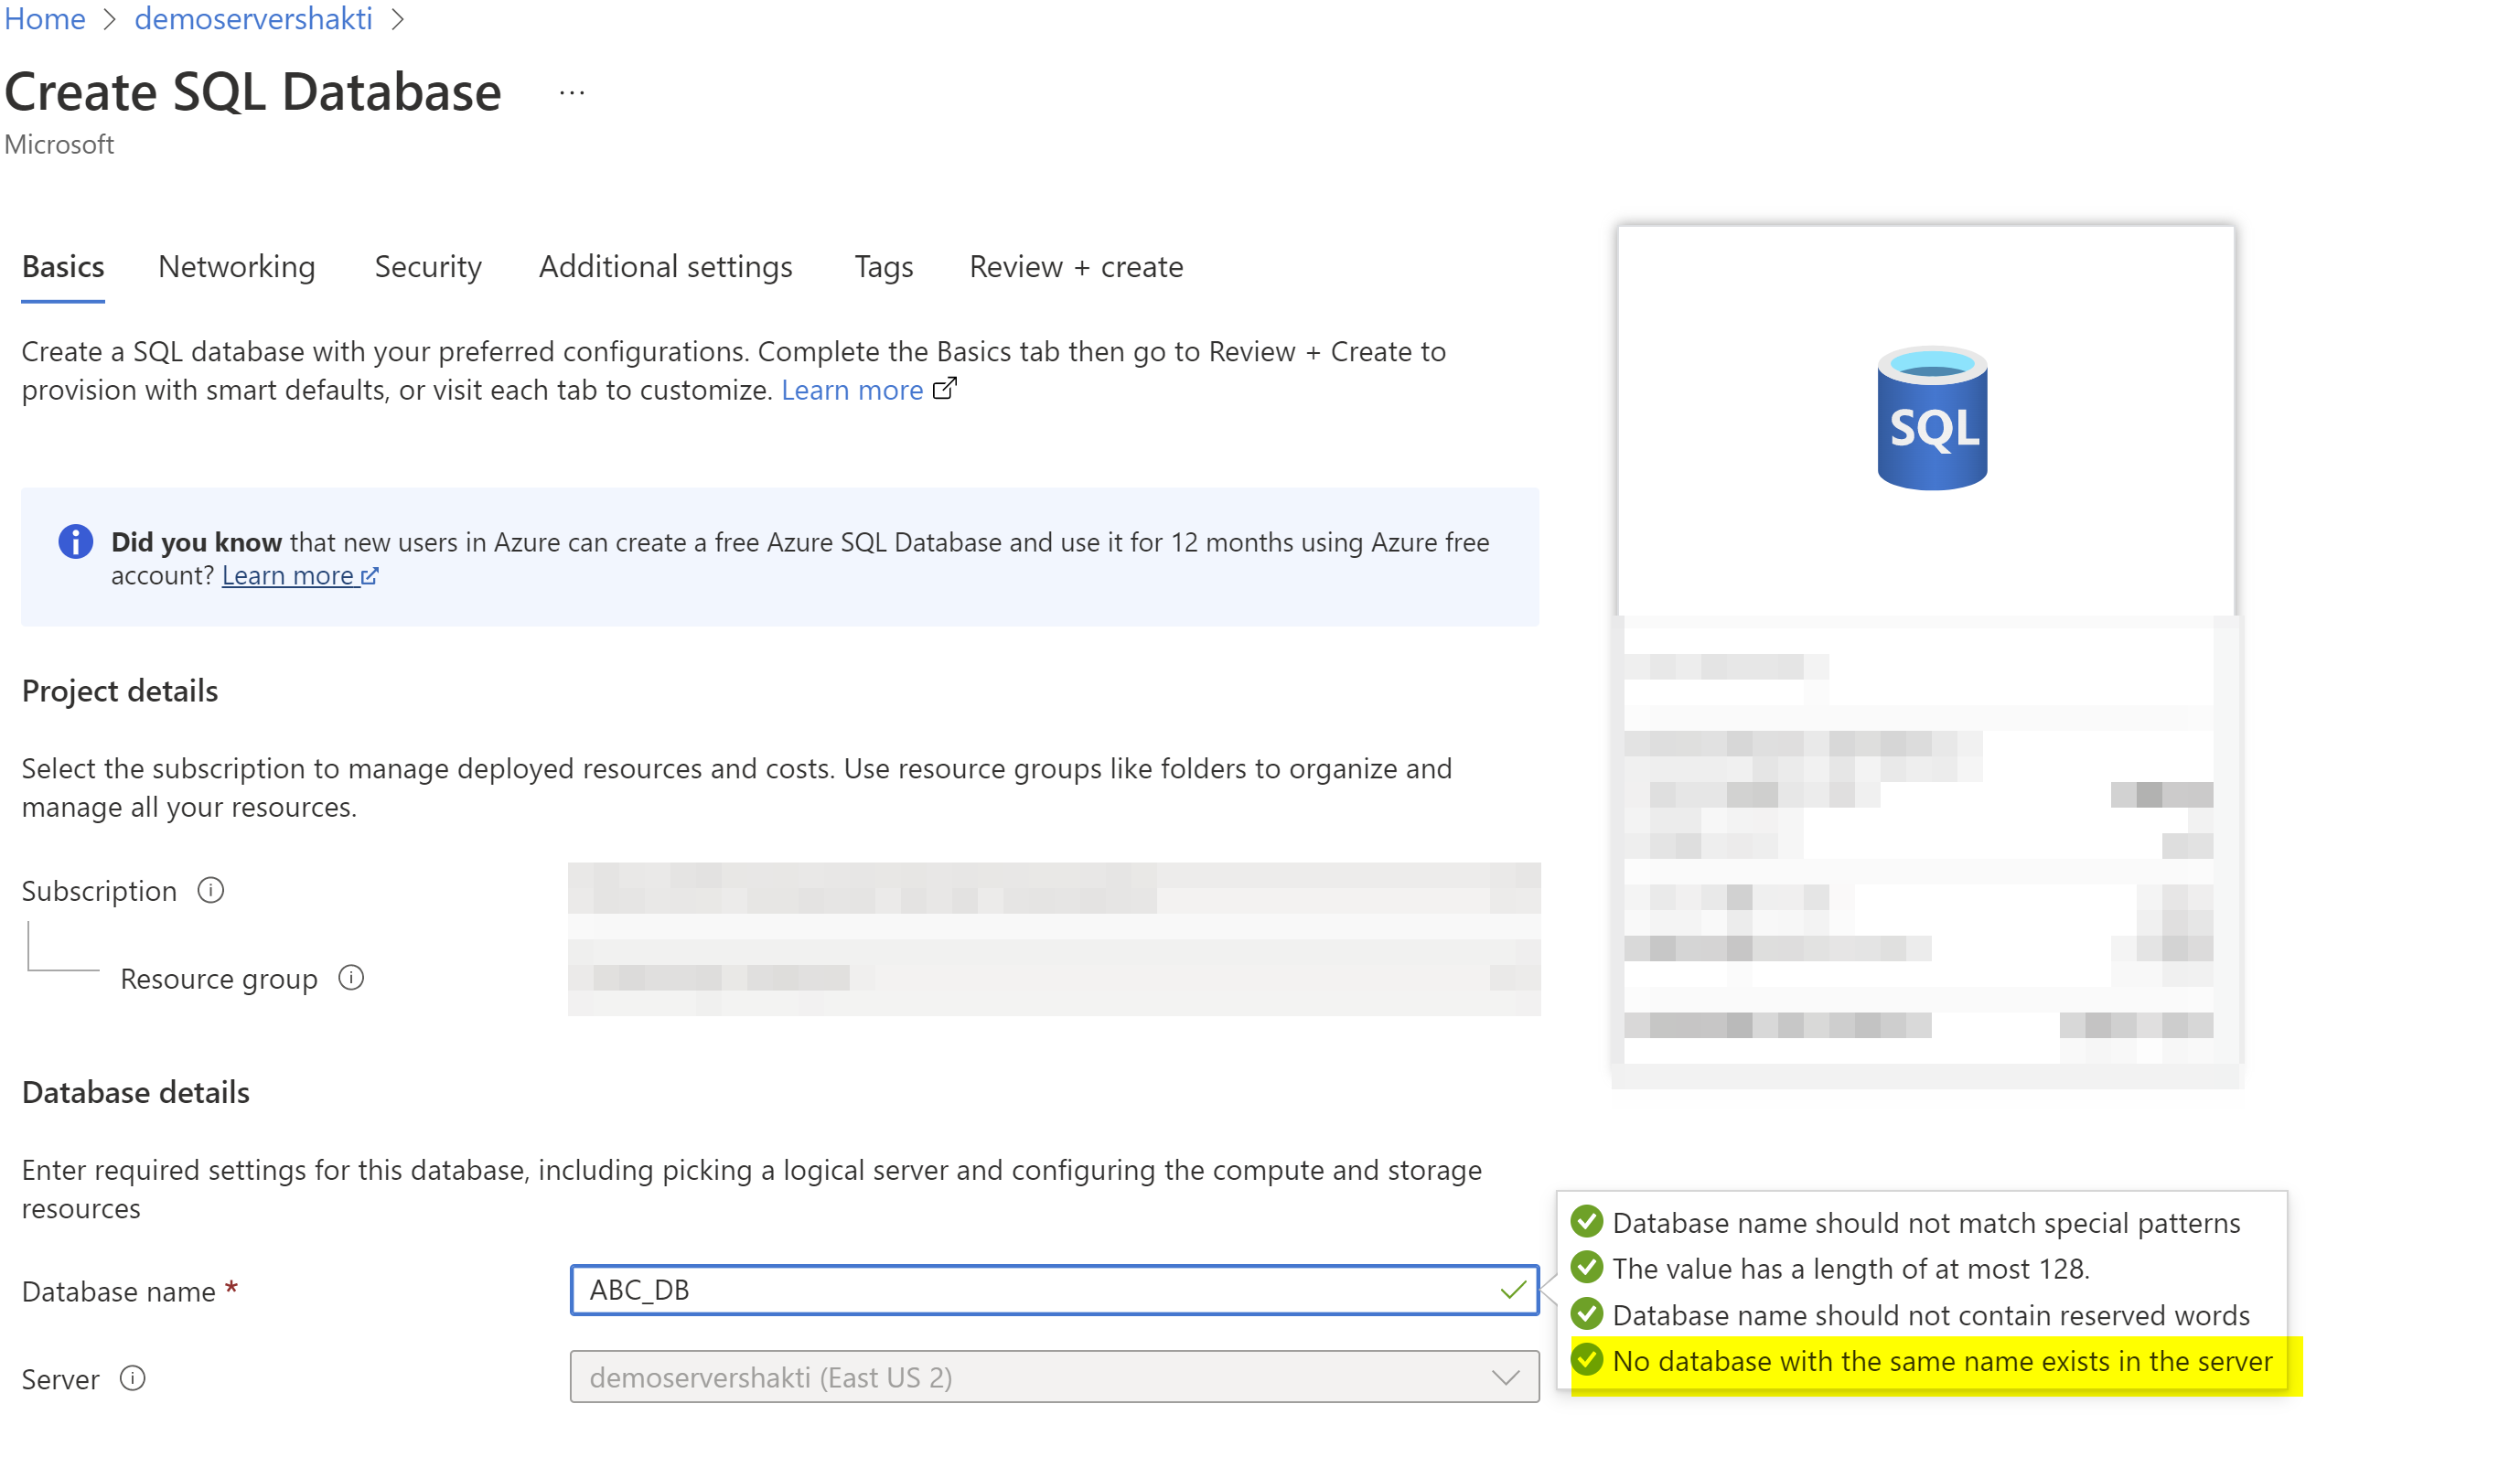Click the green checkmark in Database name field

pos(1513,1290)
